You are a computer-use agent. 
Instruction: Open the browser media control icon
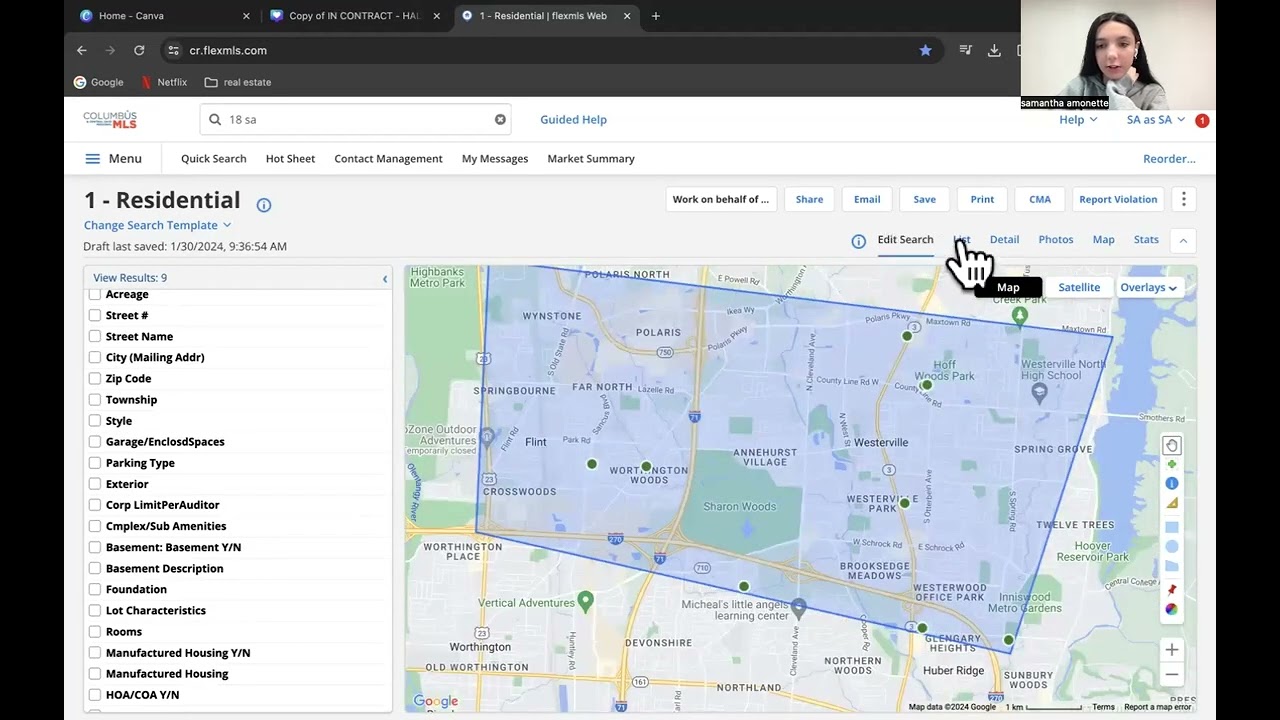click(x=965, y=50)
